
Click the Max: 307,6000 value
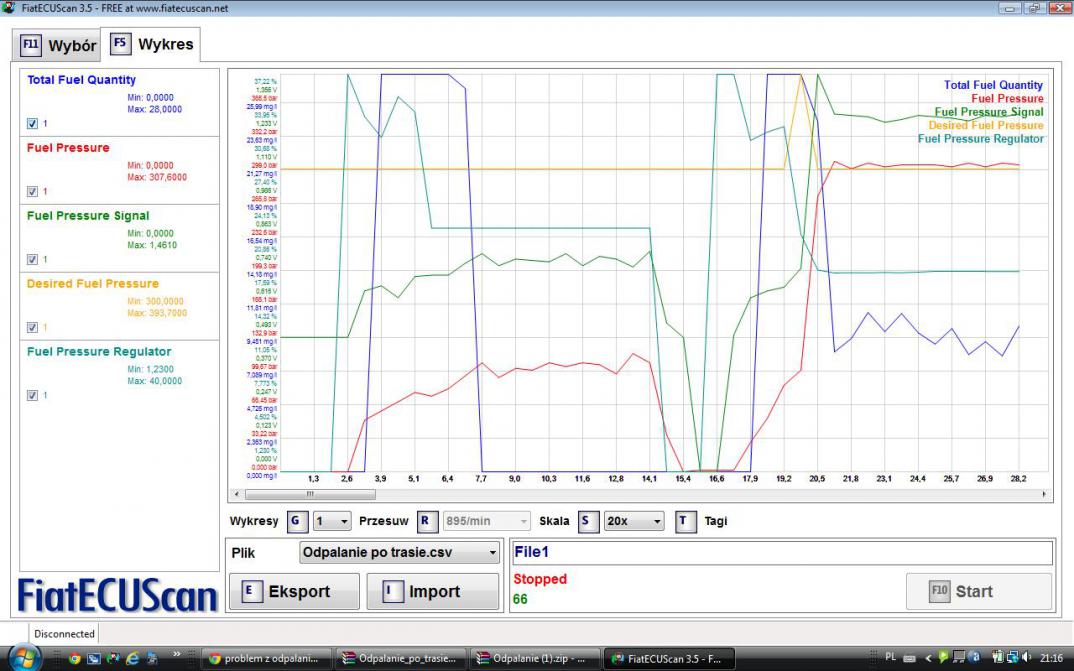coord(157,177)
